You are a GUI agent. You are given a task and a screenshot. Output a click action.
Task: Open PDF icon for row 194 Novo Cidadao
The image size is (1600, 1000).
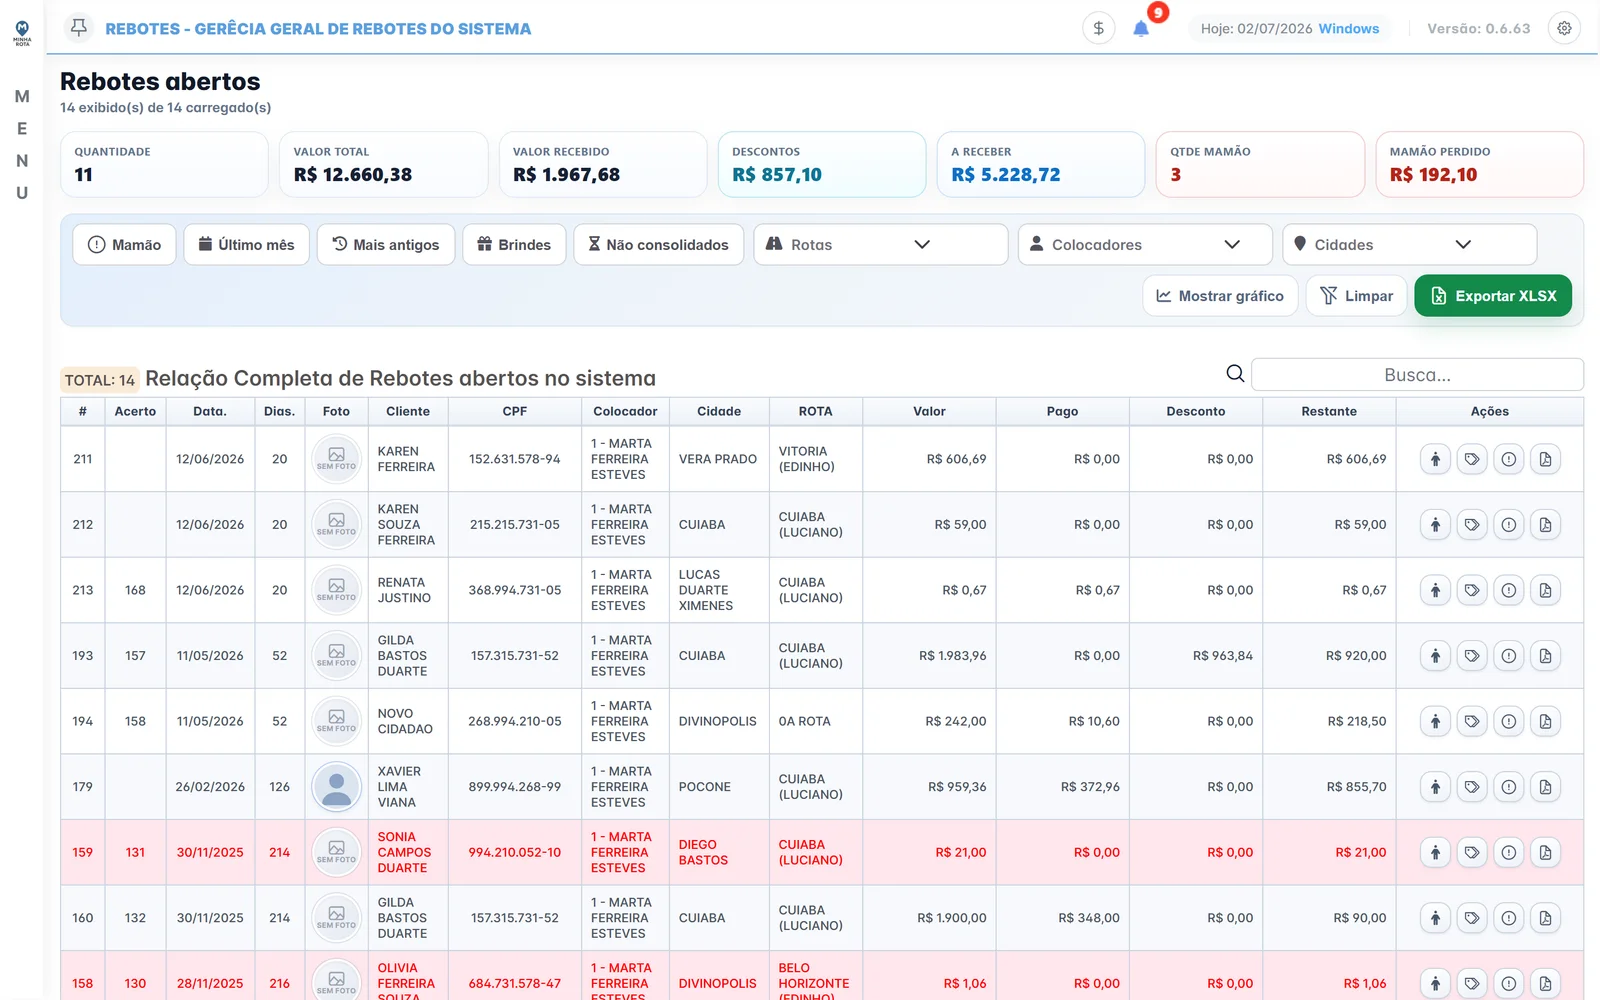click(1545, 721)
